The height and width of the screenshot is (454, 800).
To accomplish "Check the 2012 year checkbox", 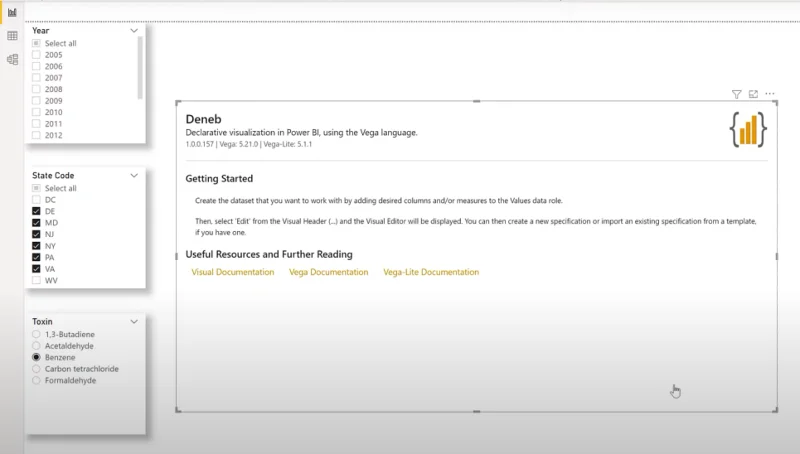I will coord(36,135).
